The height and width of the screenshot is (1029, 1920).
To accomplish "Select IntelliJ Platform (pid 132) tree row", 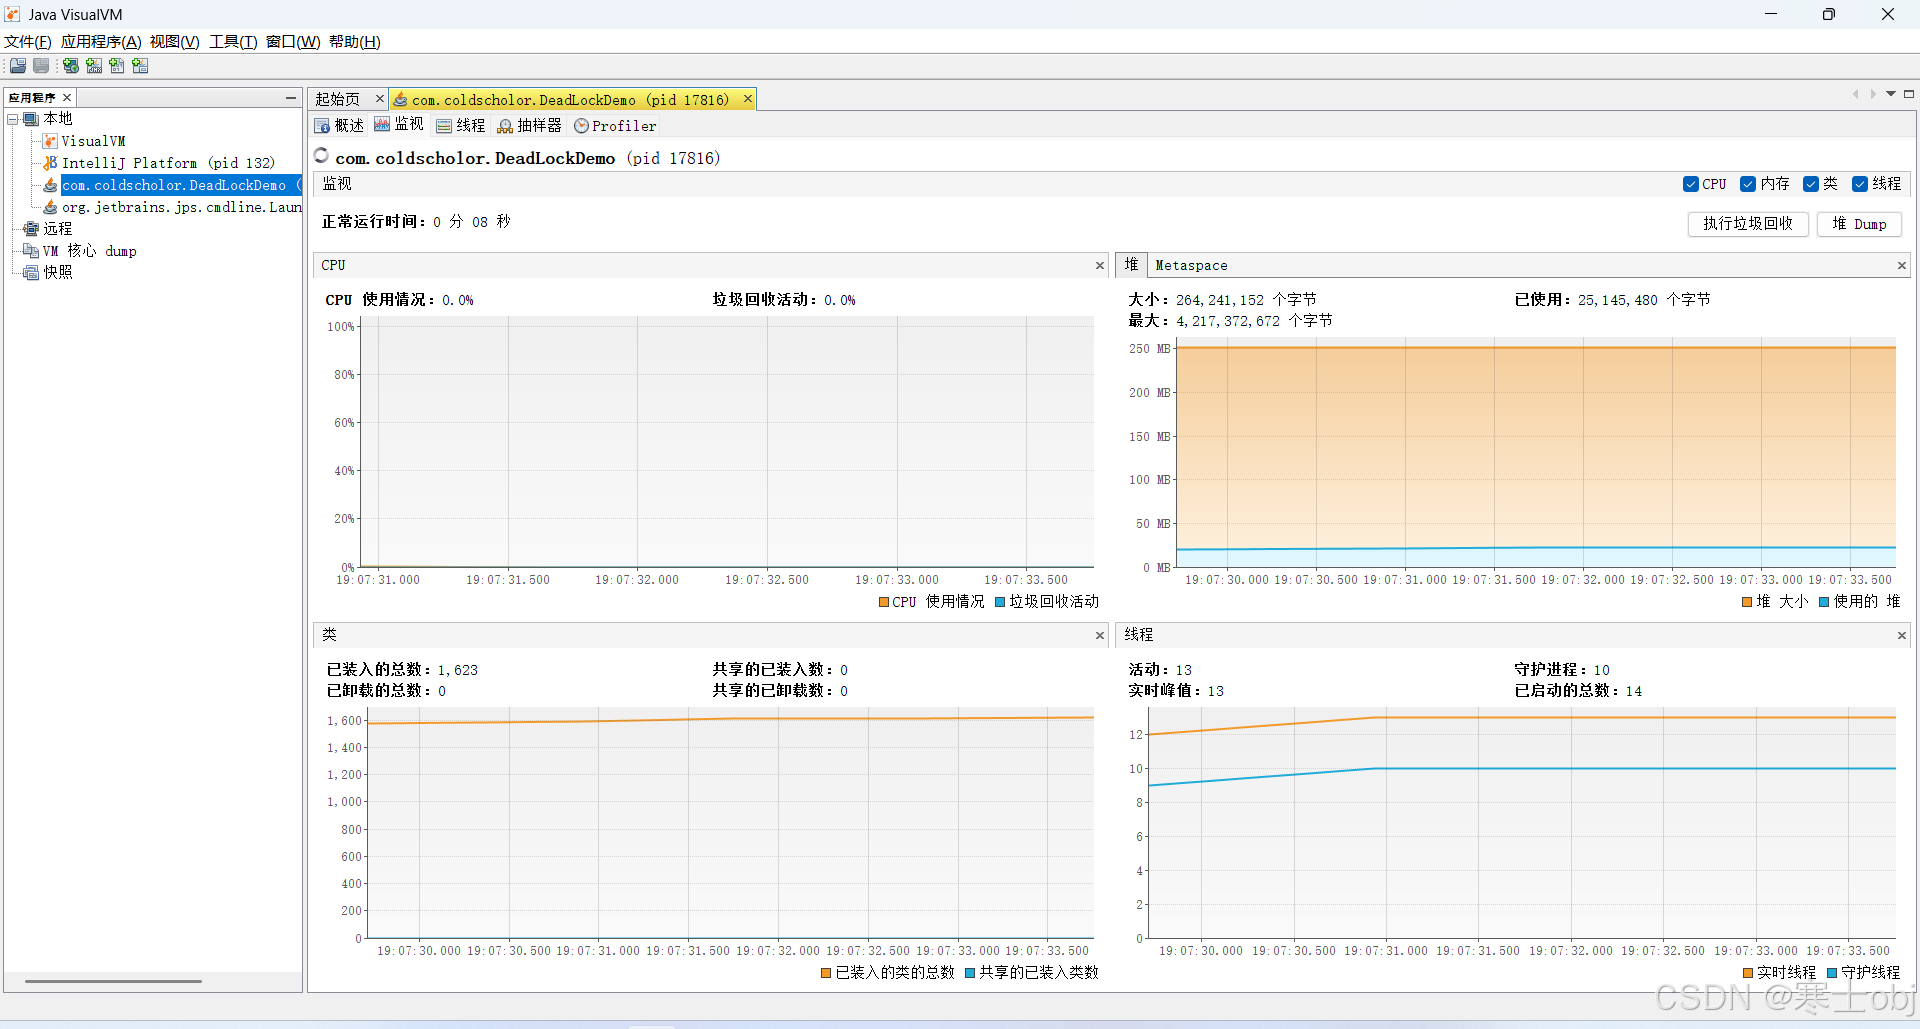I will [x=168, y=163].
